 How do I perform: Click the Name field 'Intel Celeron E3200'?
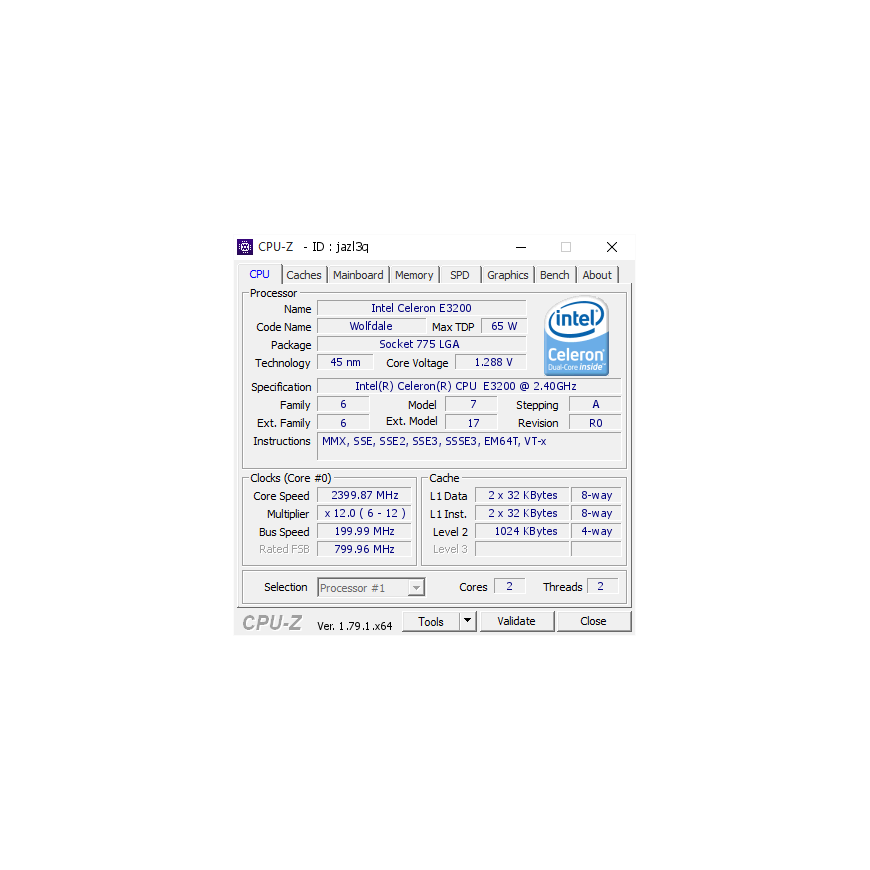(422, 308)
